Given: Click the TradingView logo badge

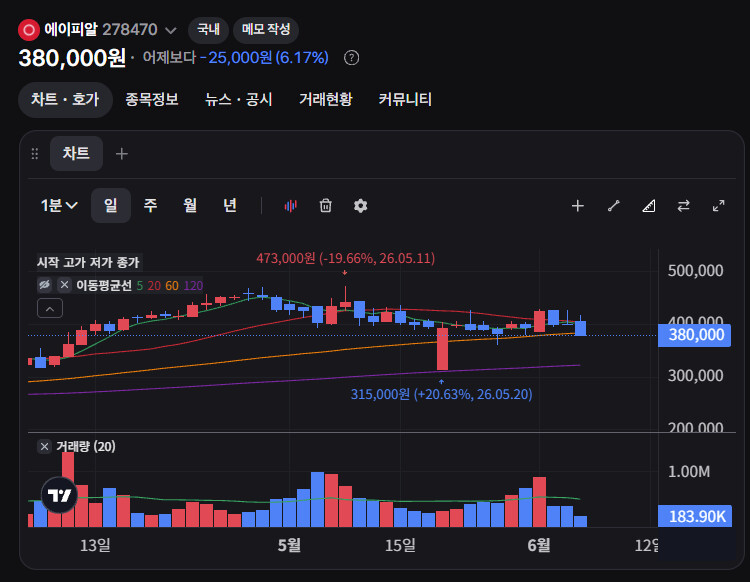Looking at the screenshot, I should [x=59, y=495].
